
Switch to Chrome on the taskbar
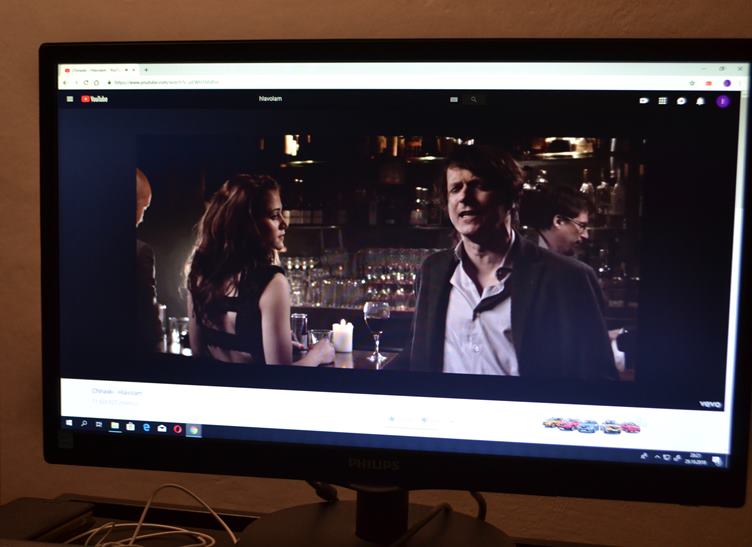pos(193,430)
